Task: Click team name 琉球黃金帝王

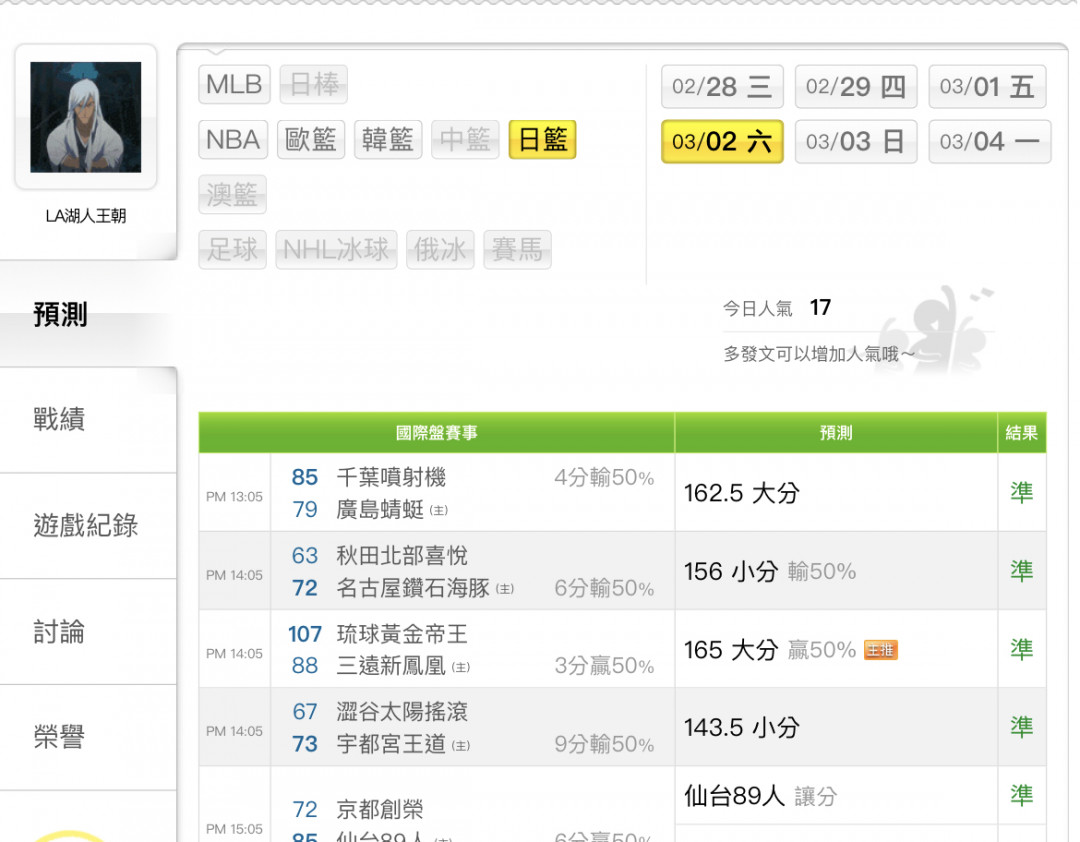Action: click(402, 634)
